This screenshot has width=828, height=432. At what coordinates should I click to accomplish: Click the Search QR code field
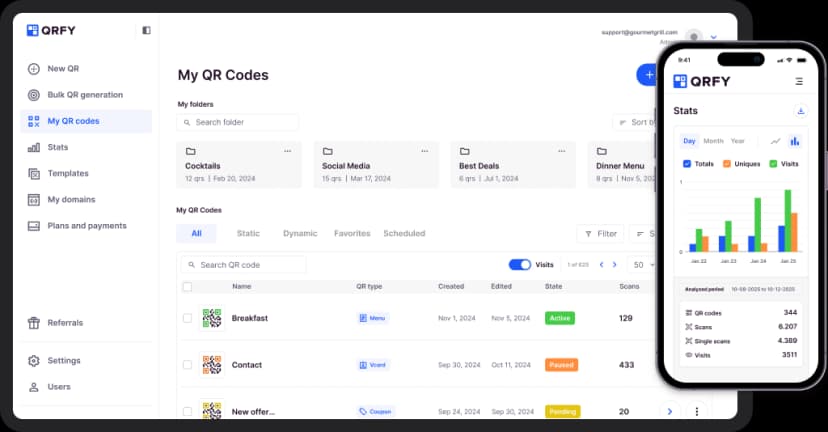[x=243, y=265]
